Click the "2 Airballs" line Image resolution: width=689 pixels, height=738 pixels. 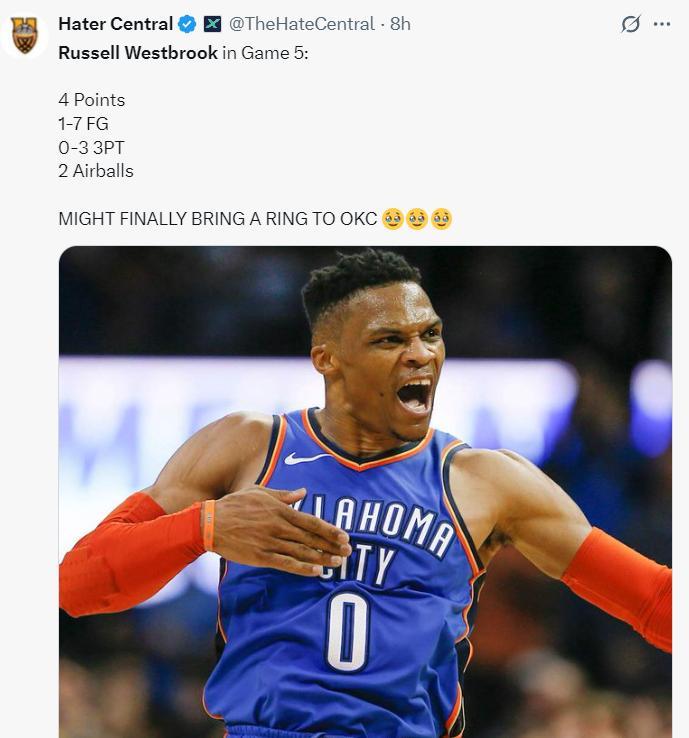click(x=96, y=171)
